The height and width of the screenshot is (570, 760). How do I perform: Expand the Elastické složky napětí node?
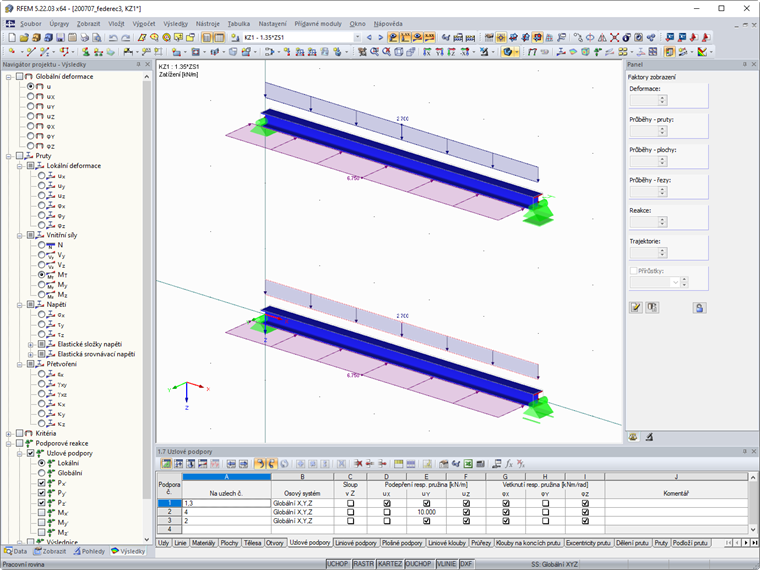31,345
